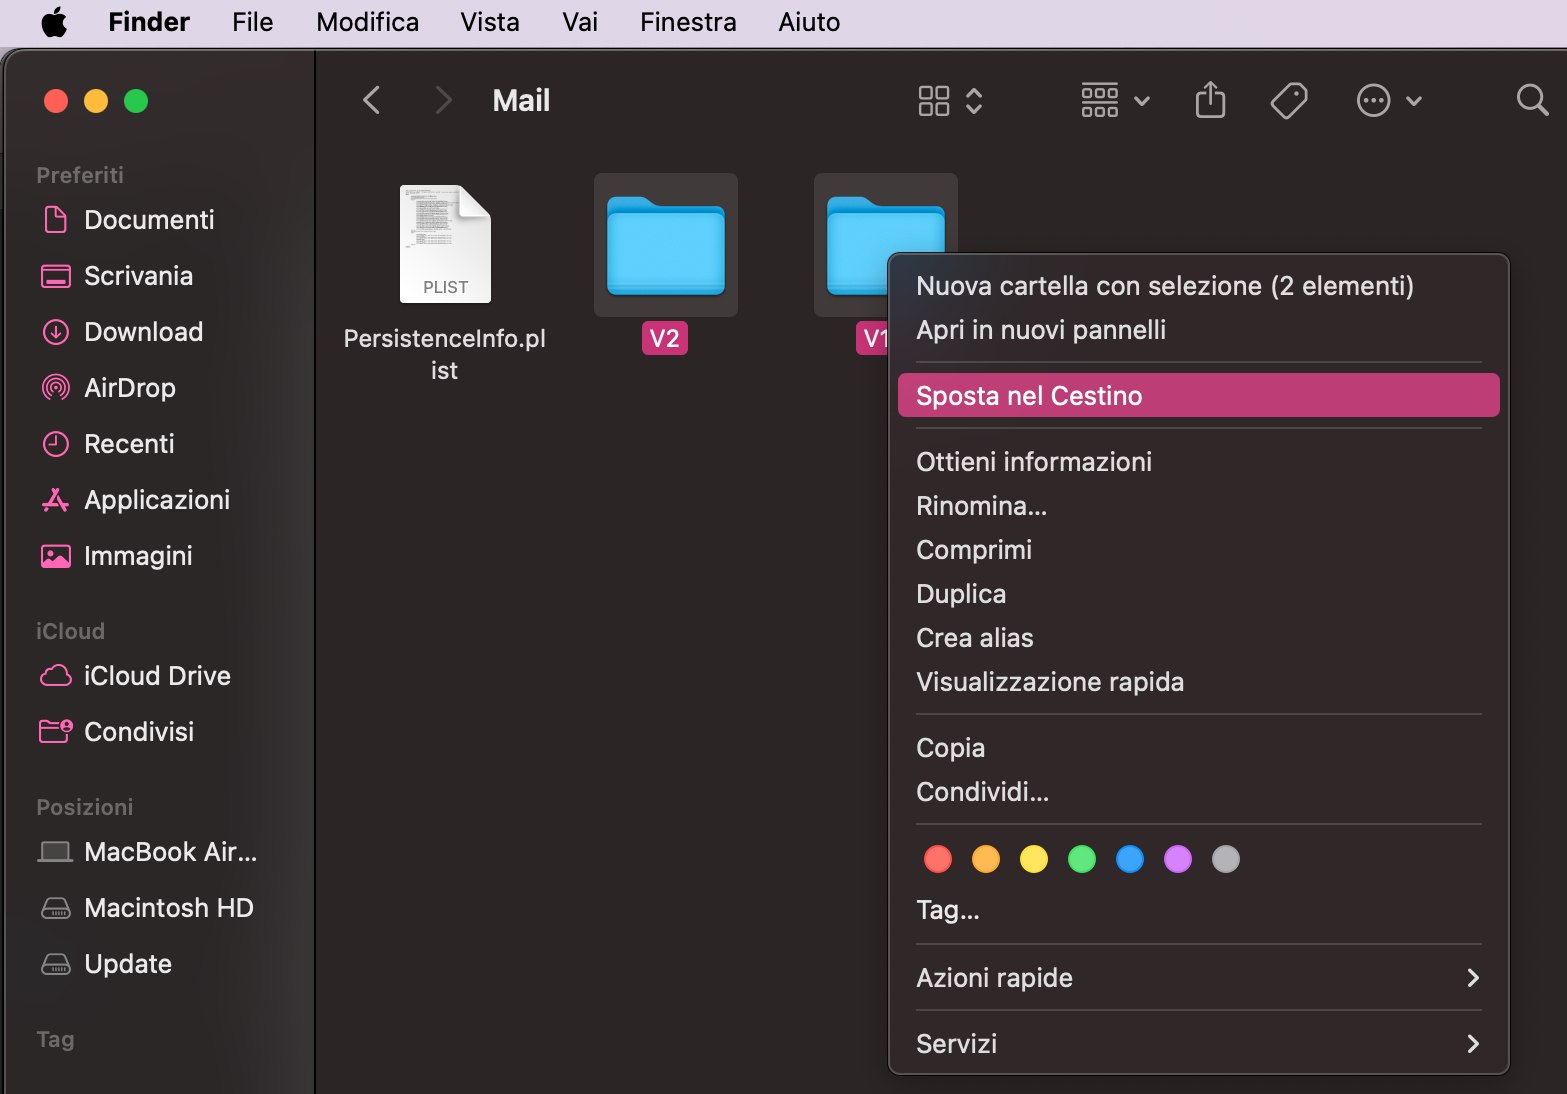Click the iCloud Drive cloud icon
The width and height of the screenshot is (1567, 1094).
56,676
